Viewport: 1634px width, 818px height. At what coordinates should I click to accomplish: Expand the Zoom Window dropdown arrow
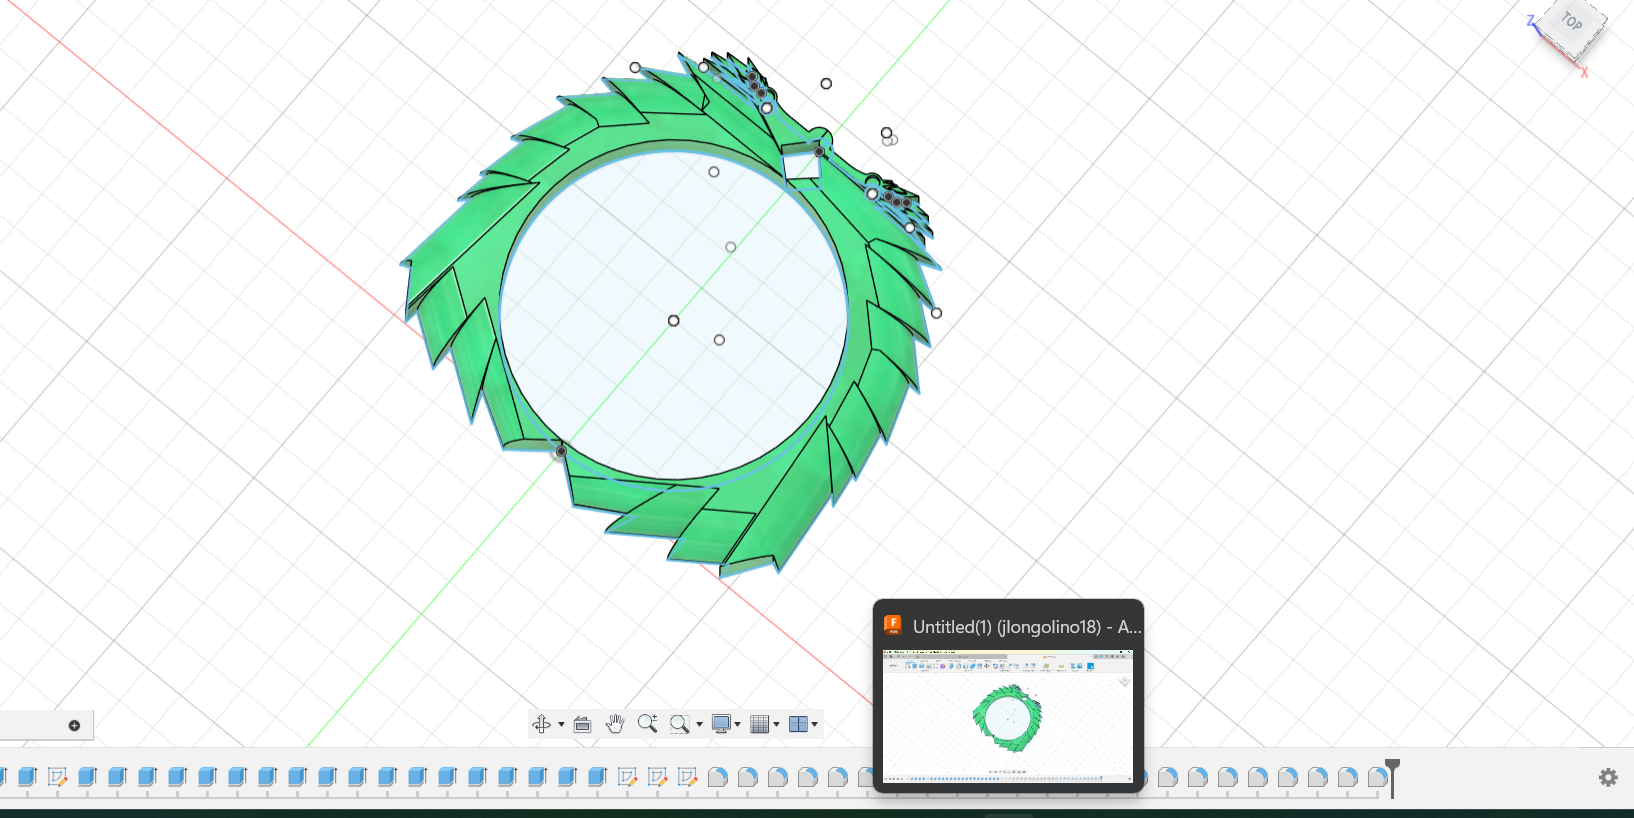click(x=699, y=724)
